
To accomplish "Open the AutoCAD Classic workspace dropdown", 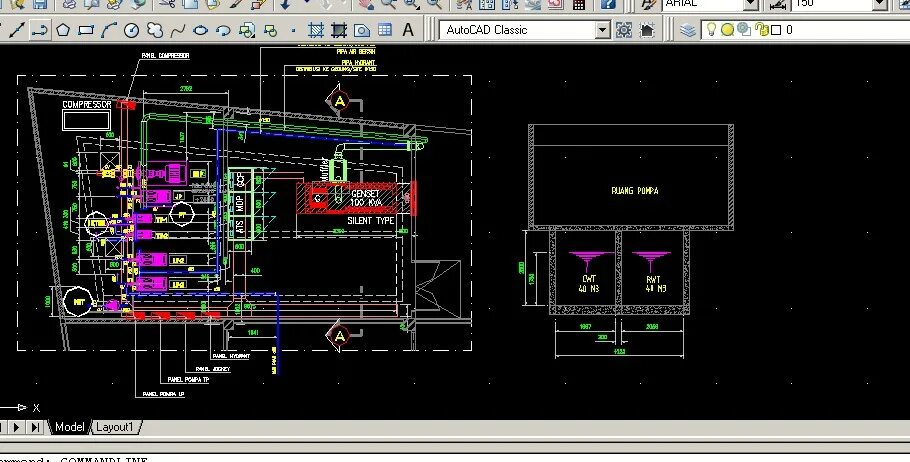I will coord(525,30).
